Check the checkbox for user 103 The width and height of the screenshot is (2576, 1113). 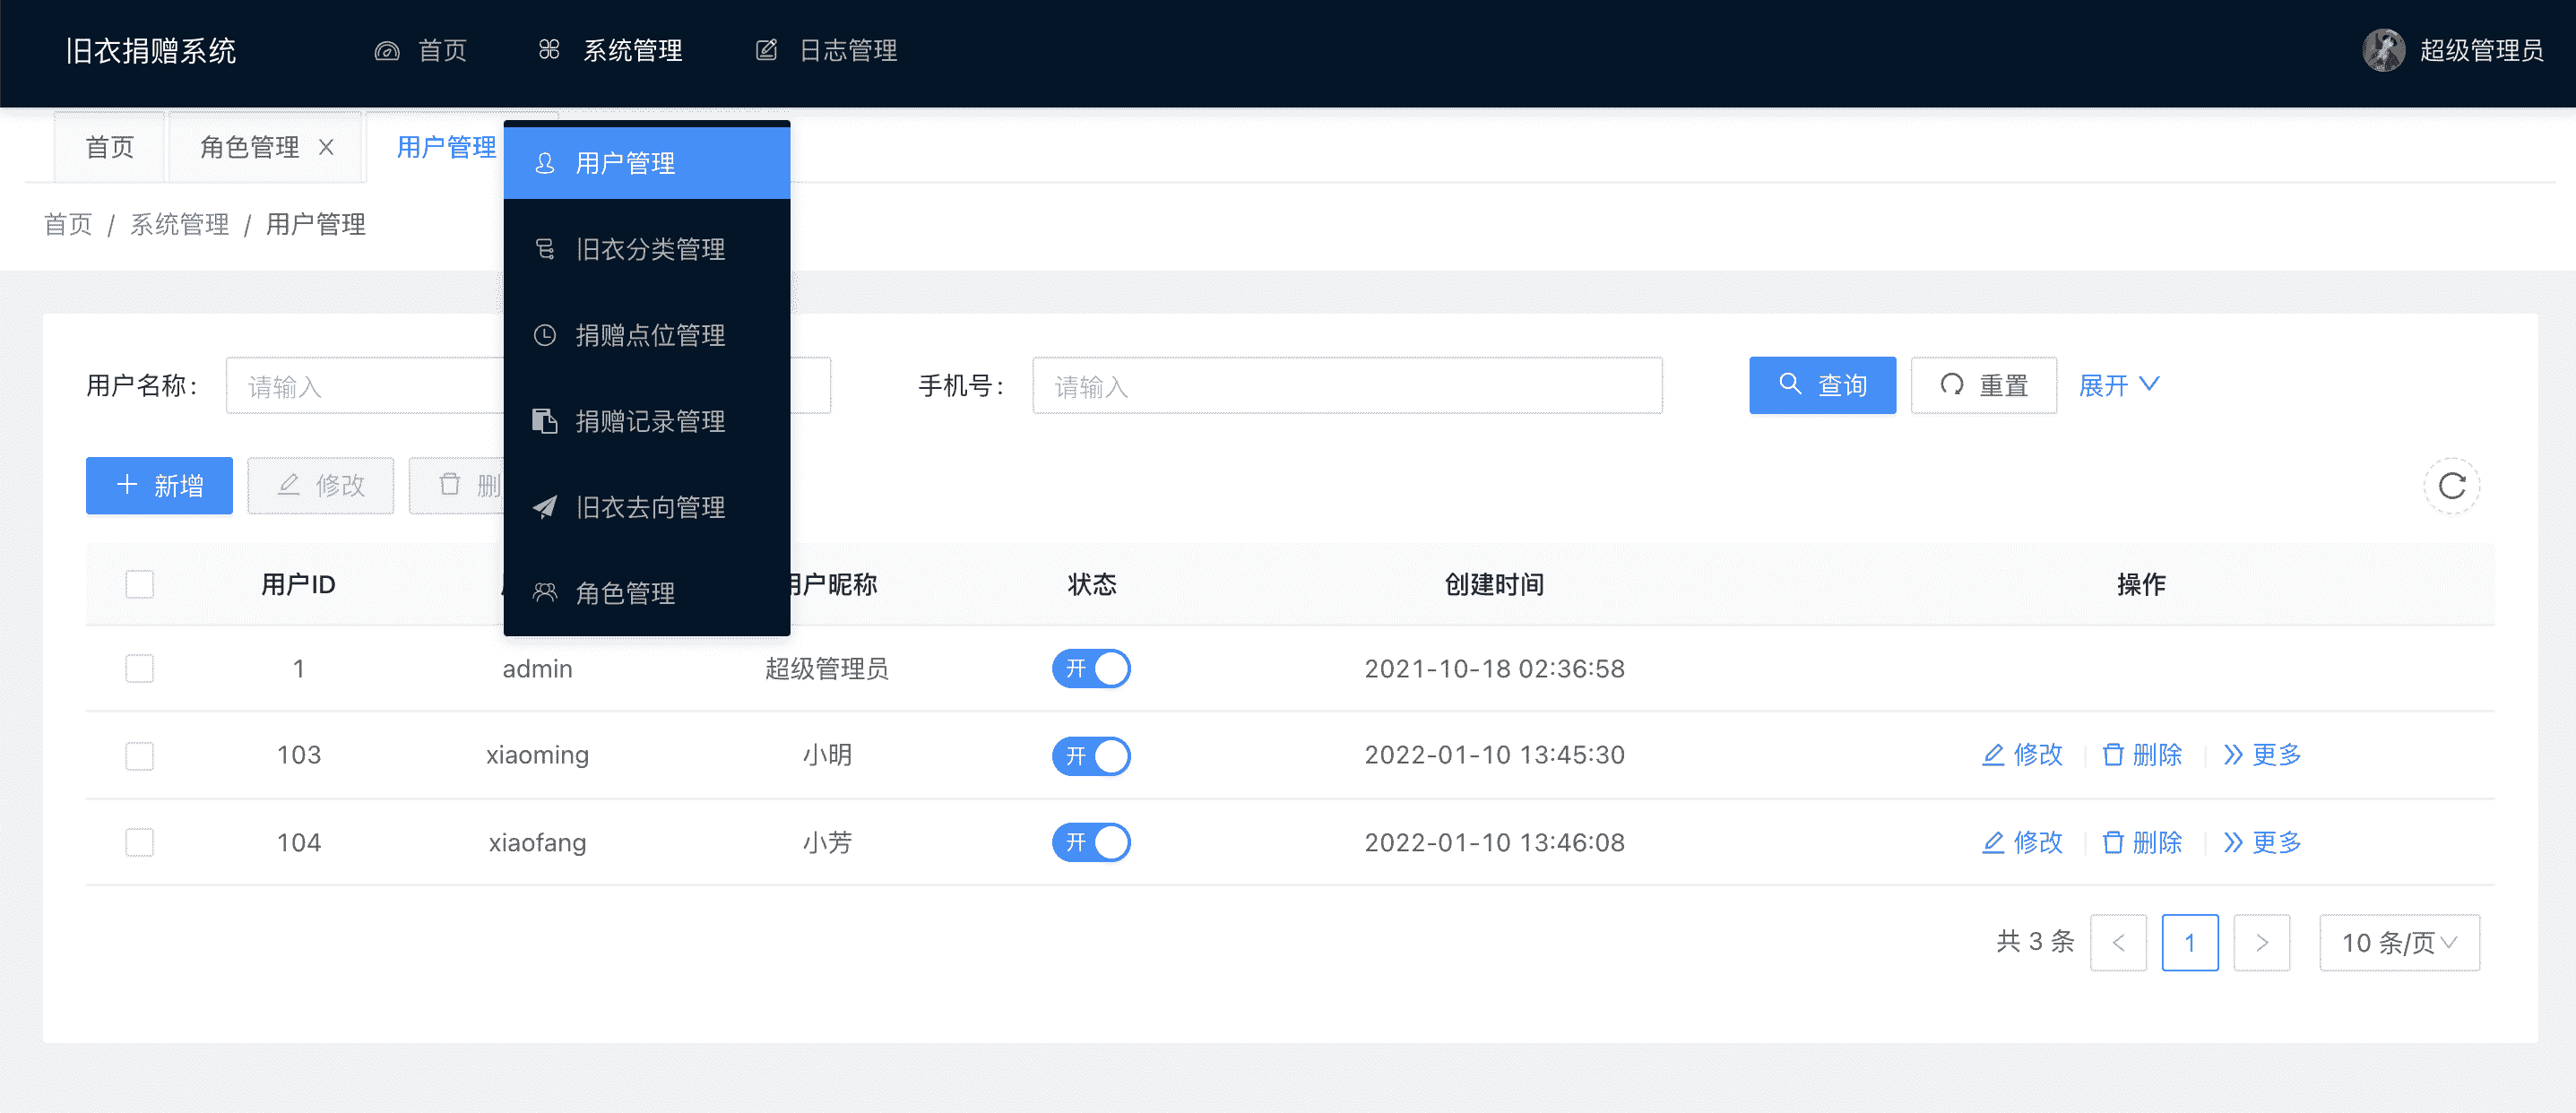click(x=140, y=755)
